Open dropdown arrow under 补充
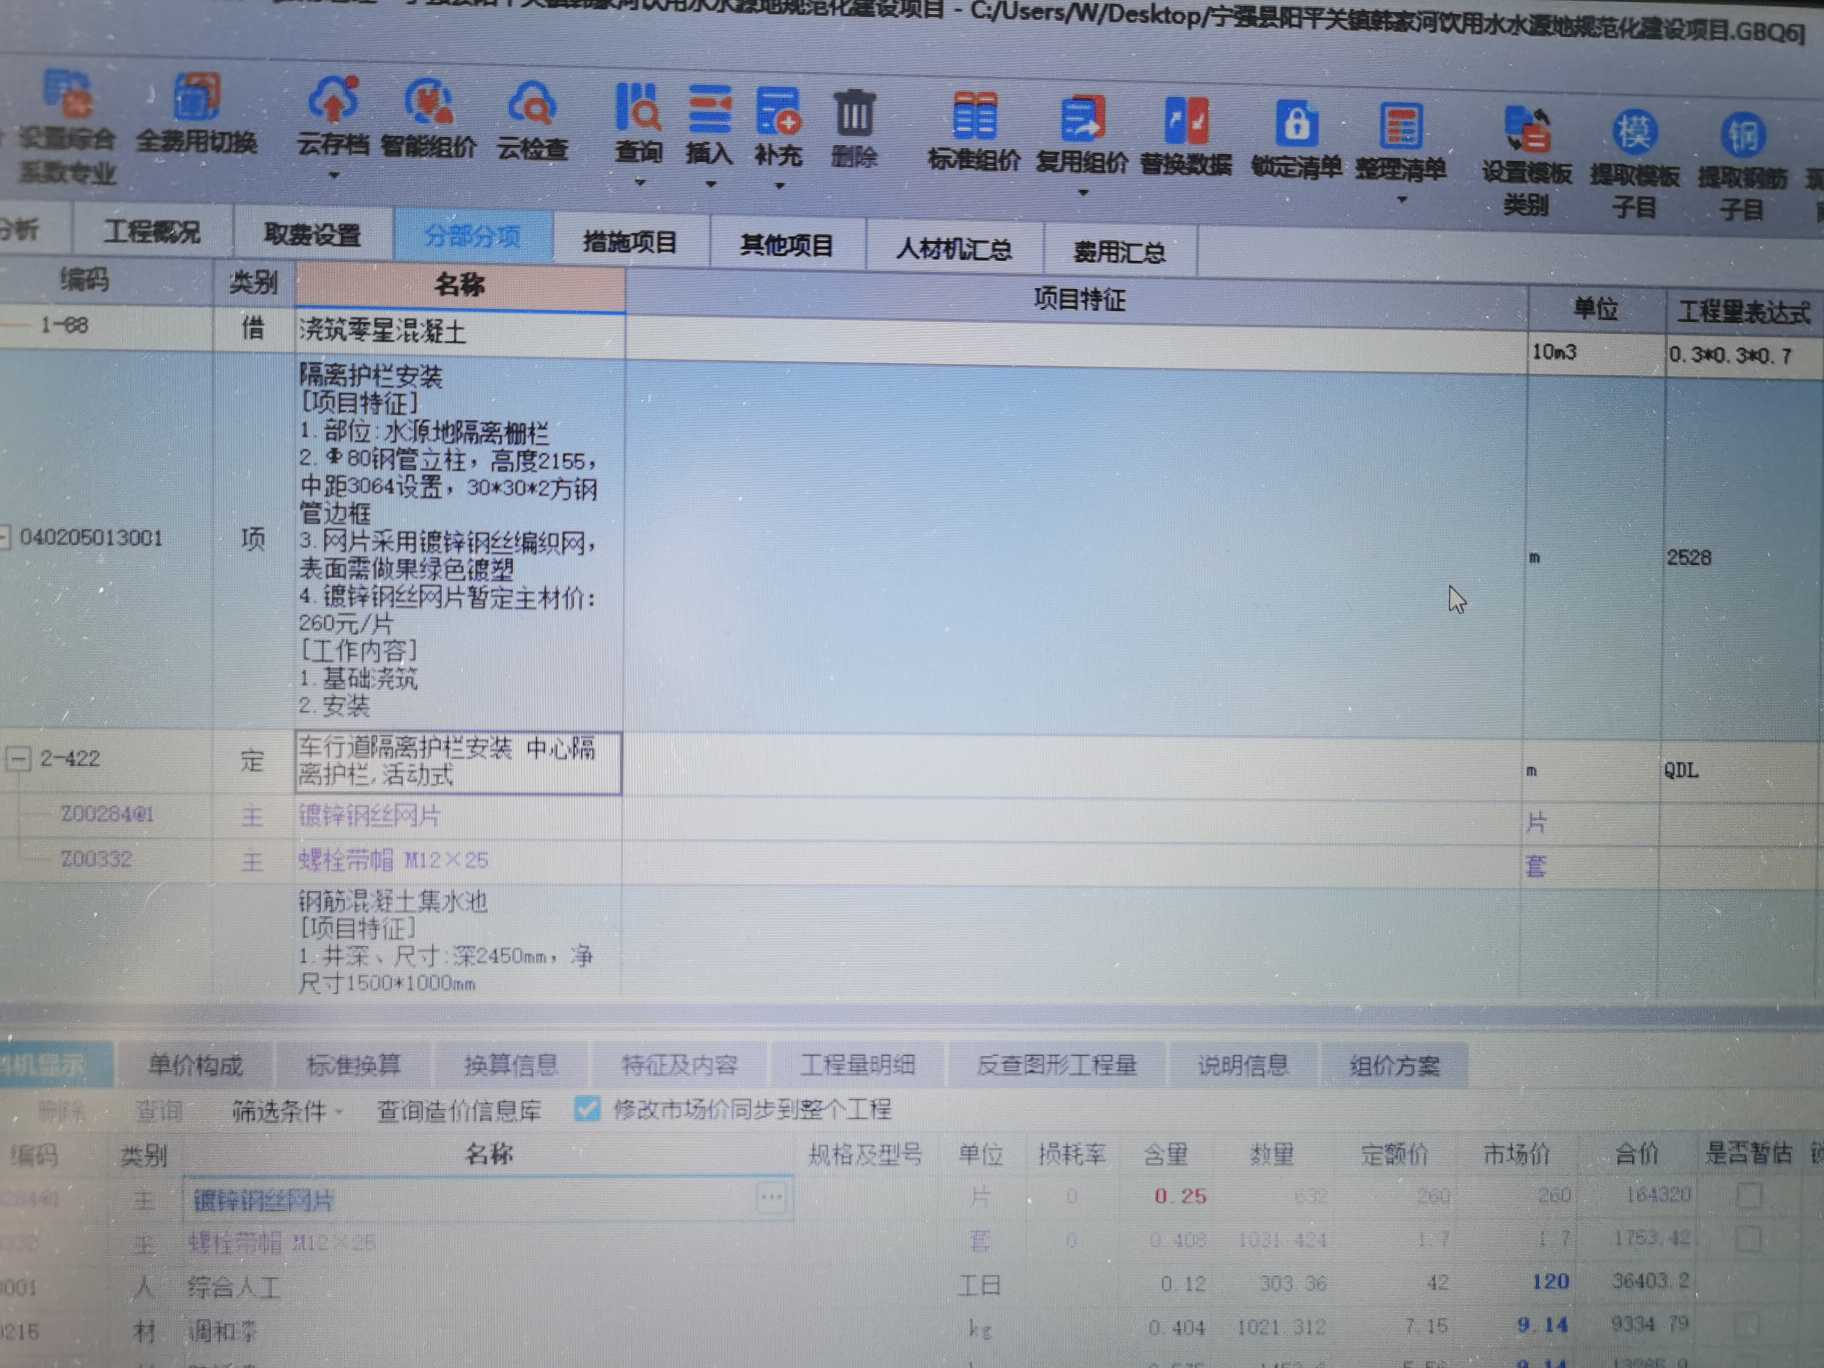1824x1368 pixels. coord(779,186)
